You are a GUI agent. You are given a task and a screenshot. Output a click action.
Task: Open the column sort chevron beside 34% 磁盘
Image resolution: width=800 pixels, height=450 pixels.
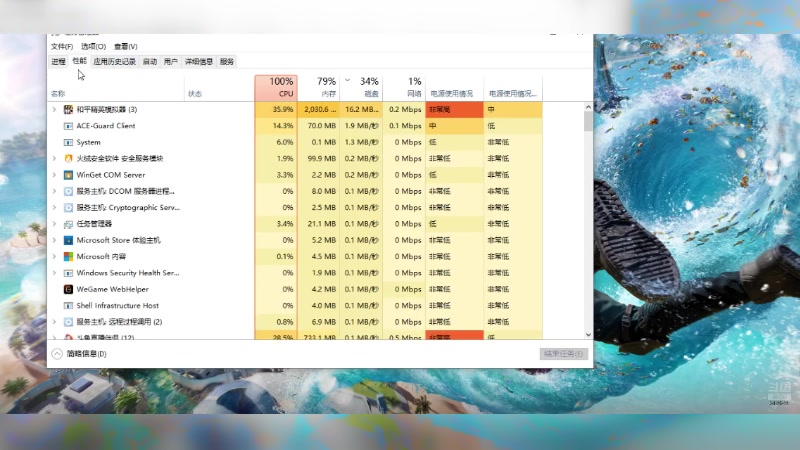(347, 80)
